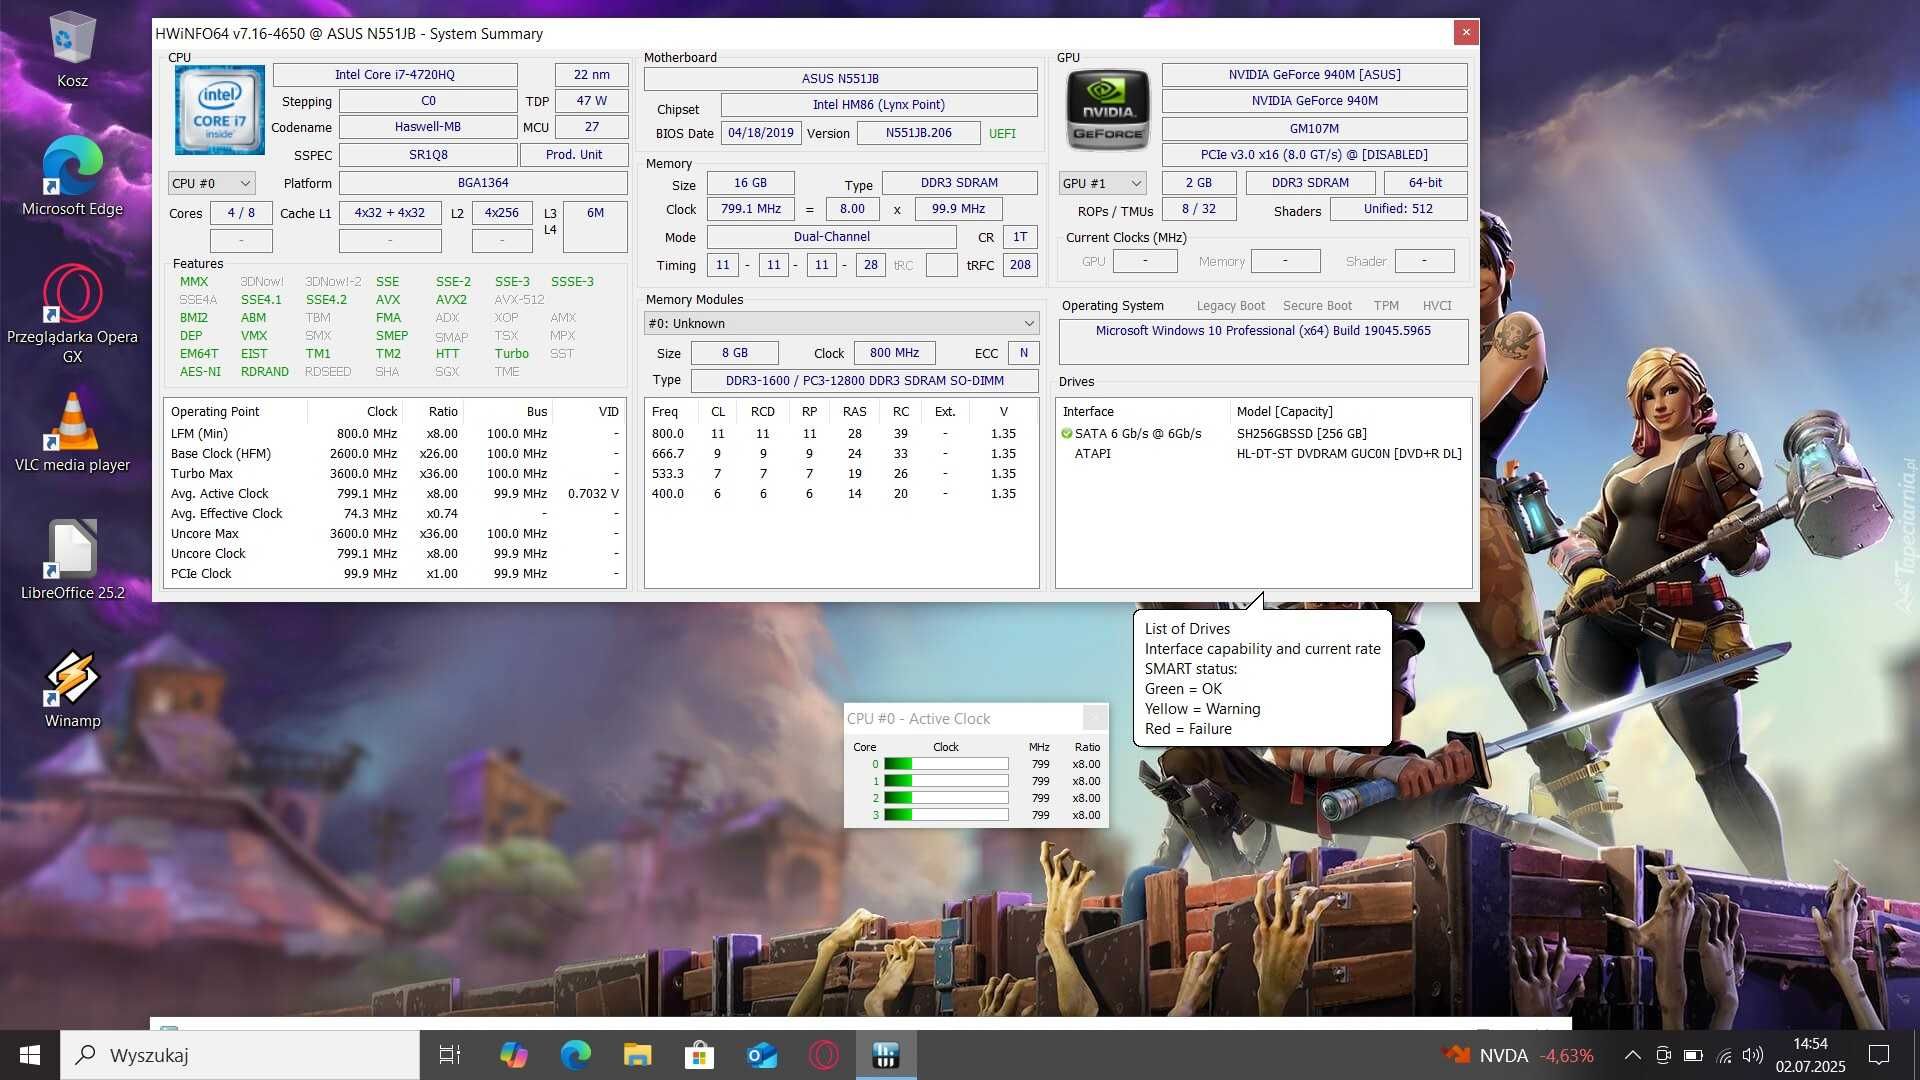Screen dimensions: 1920x1080
Task: Click the Intel Core i7 logo
Action: 220,110
